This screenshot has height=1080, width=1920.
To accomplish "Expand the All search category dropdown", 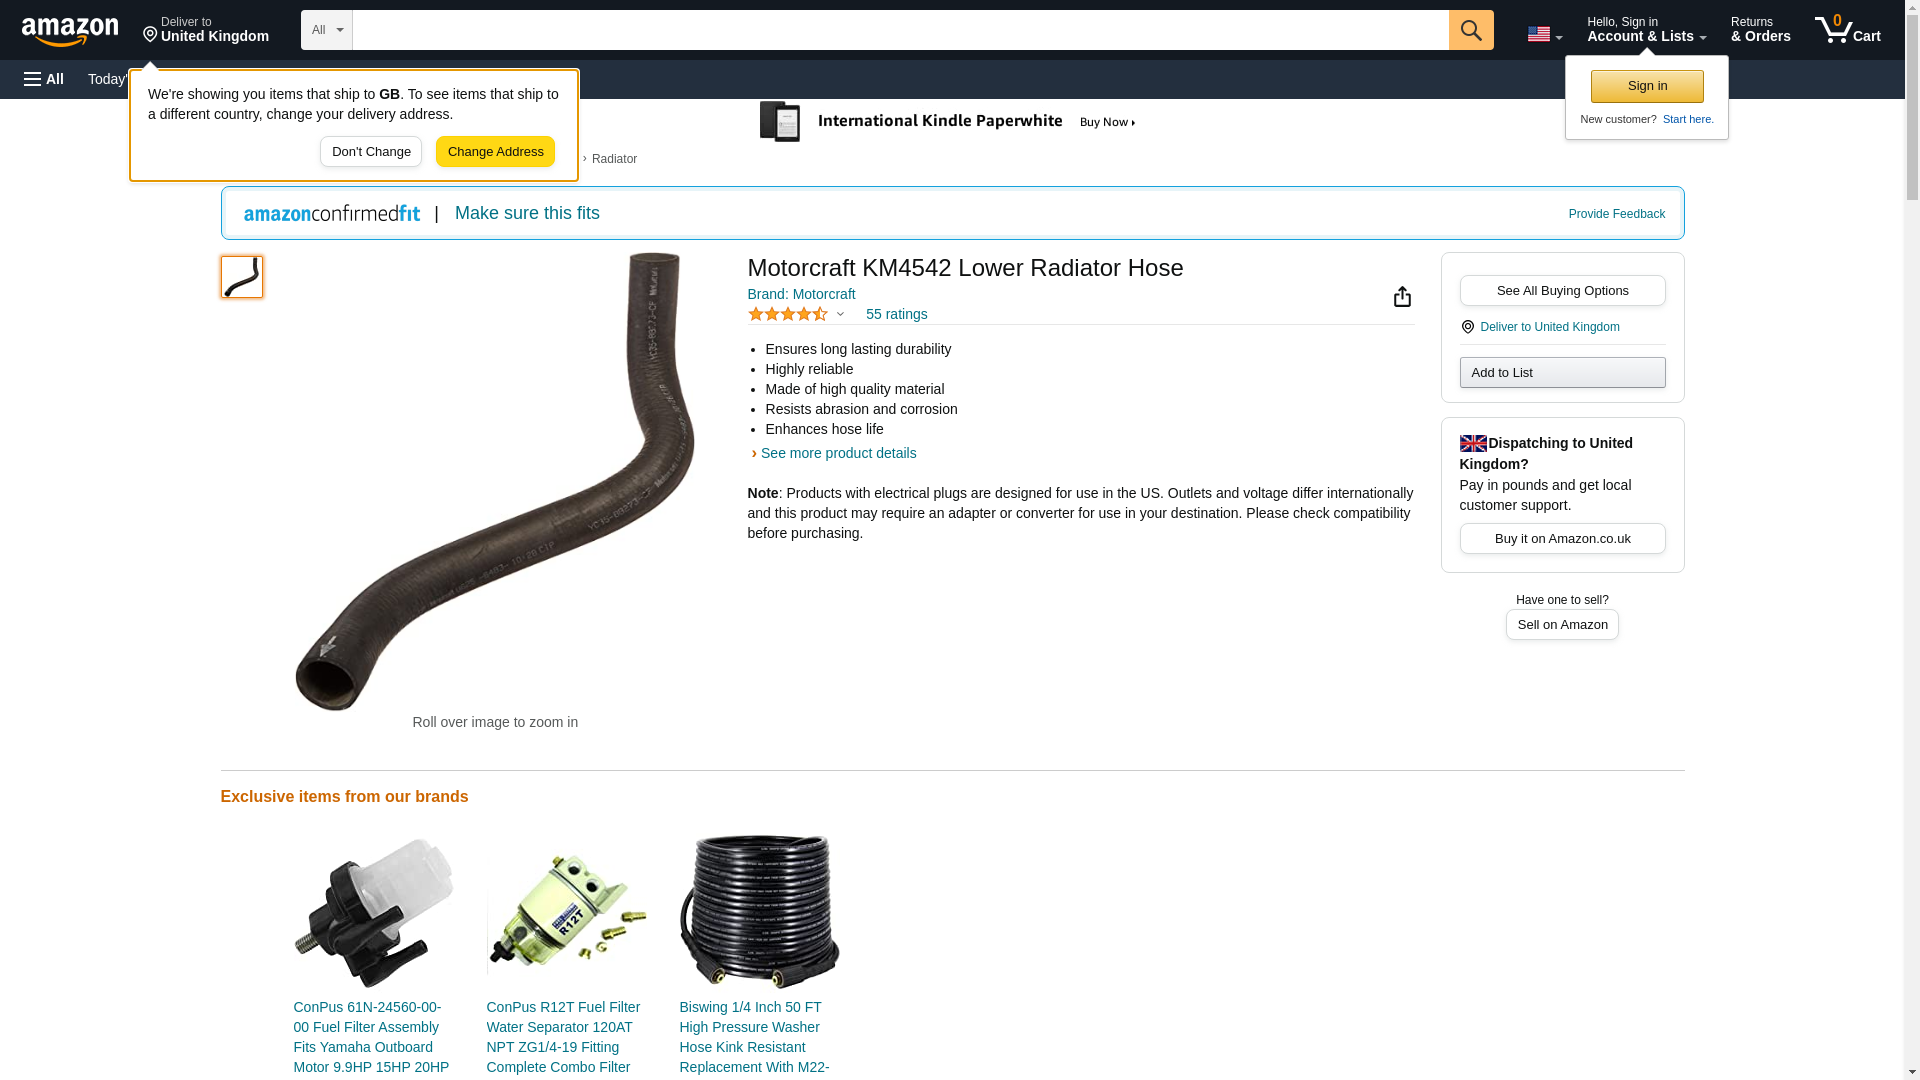I will pos(327,30).
